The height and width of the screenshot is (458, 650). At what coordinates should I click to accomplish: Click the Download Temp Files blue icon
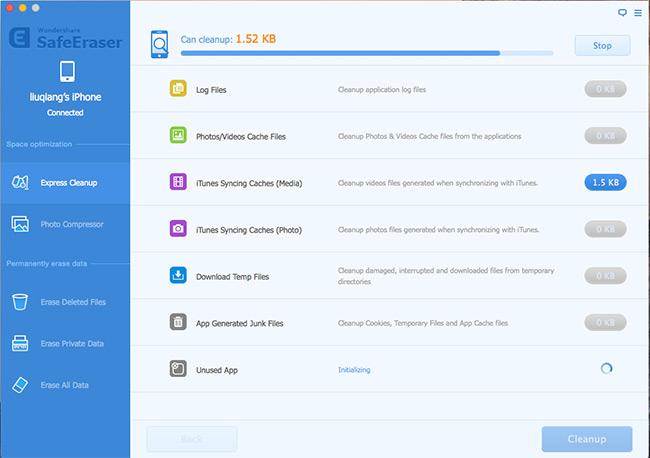click(x=178, y=275)
